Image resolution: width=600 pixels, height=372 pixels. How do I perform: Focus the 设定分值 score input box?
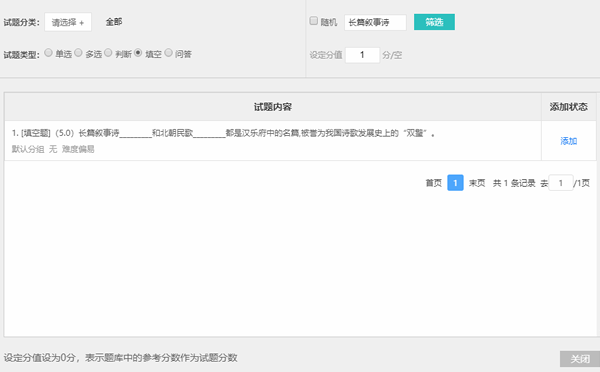click(362, 55)
